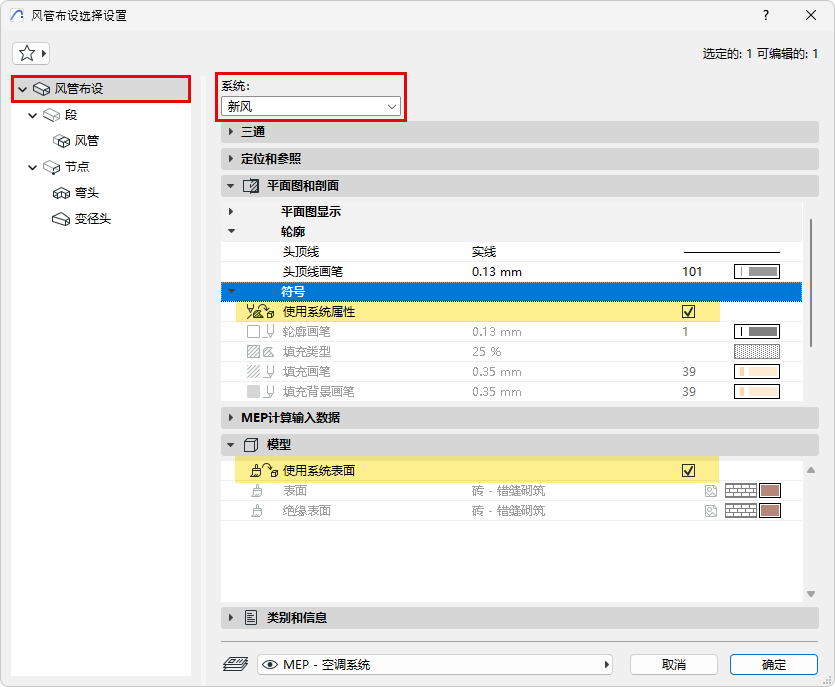Click the 绝缘表面 brown color swatch
835x687 pixels.
(770, 511)
